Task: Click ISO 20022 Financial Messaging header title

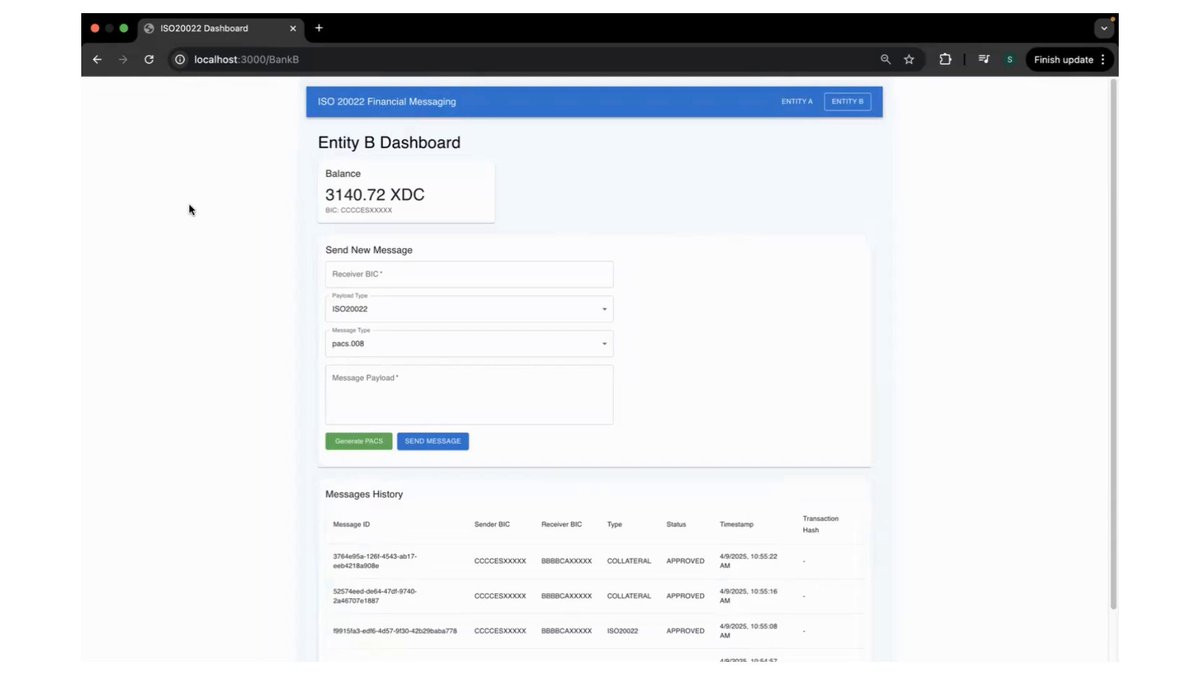Action: [x=387, y=101]
